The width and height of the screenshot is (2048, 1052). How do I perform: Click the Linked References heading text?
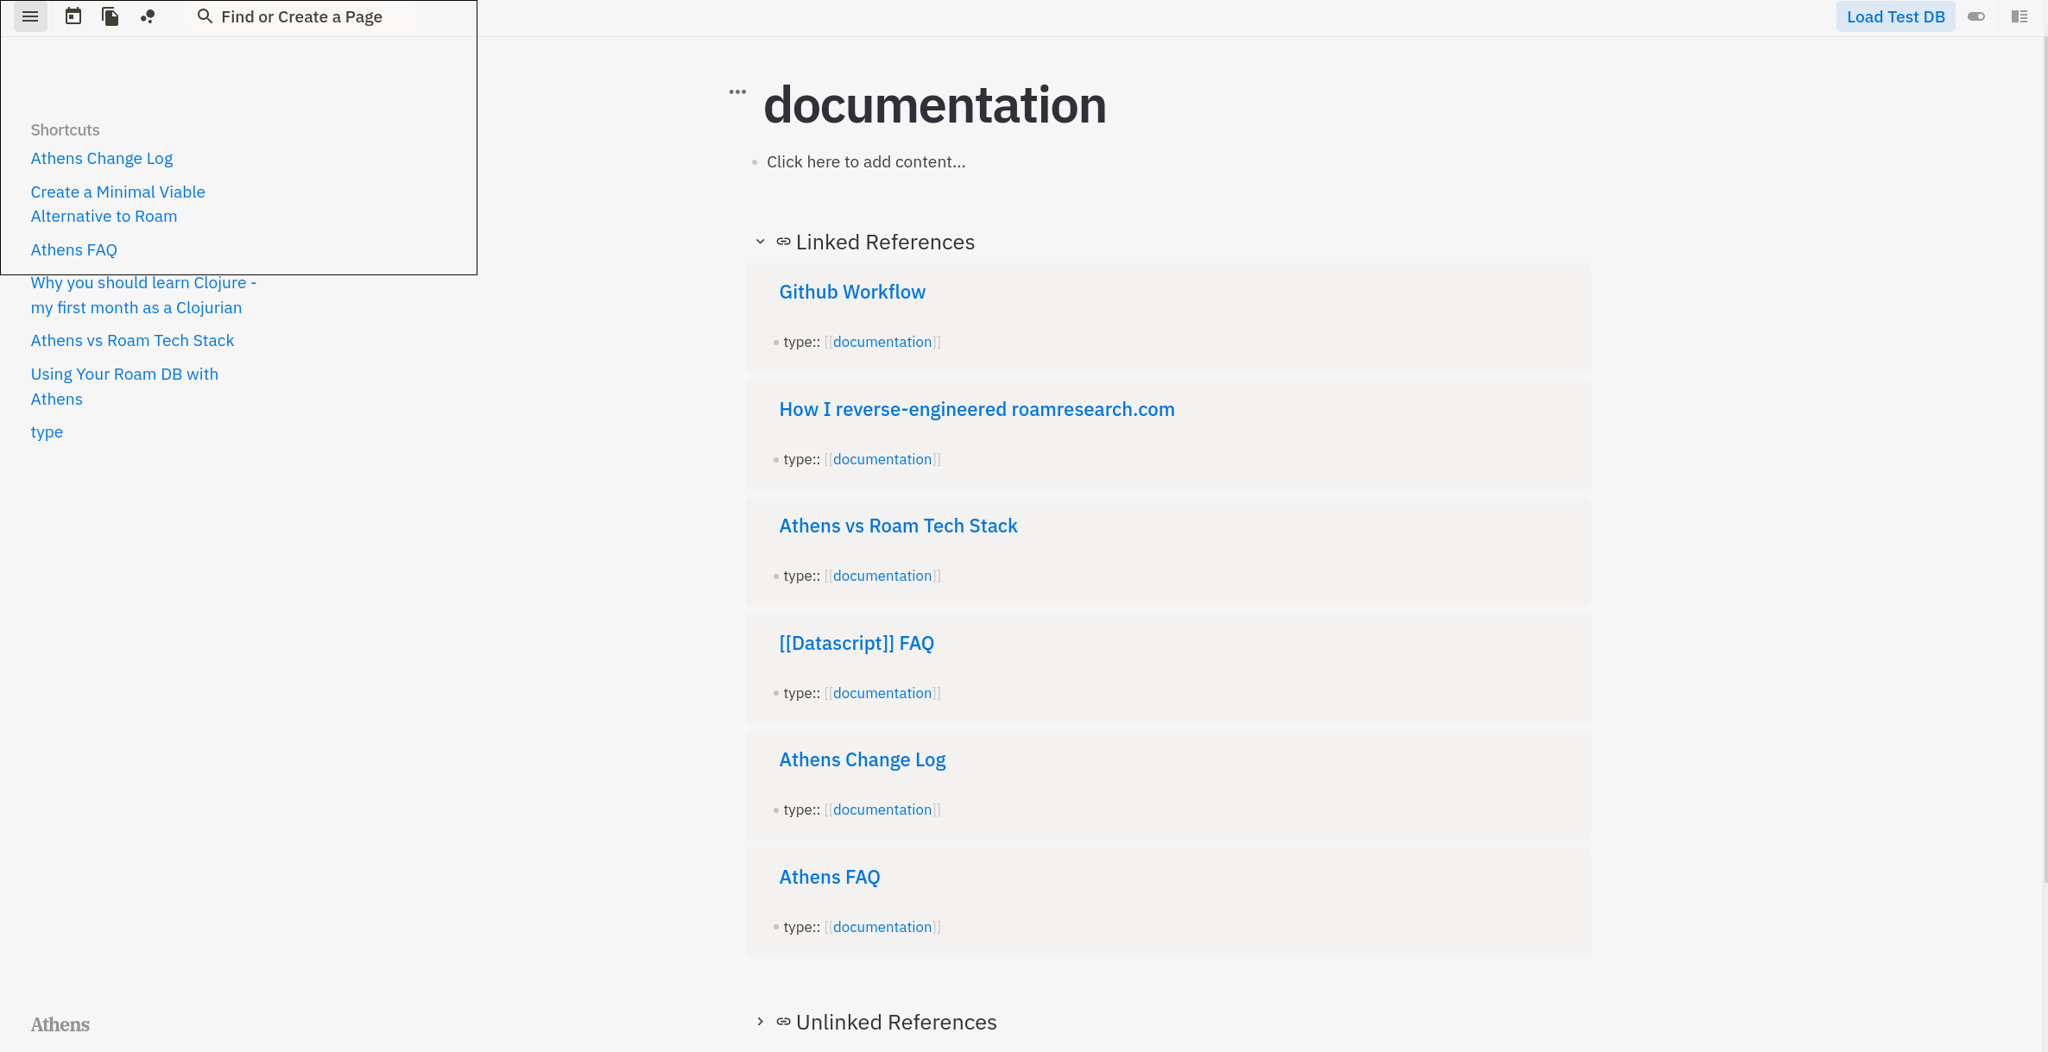tap(885, 242)
